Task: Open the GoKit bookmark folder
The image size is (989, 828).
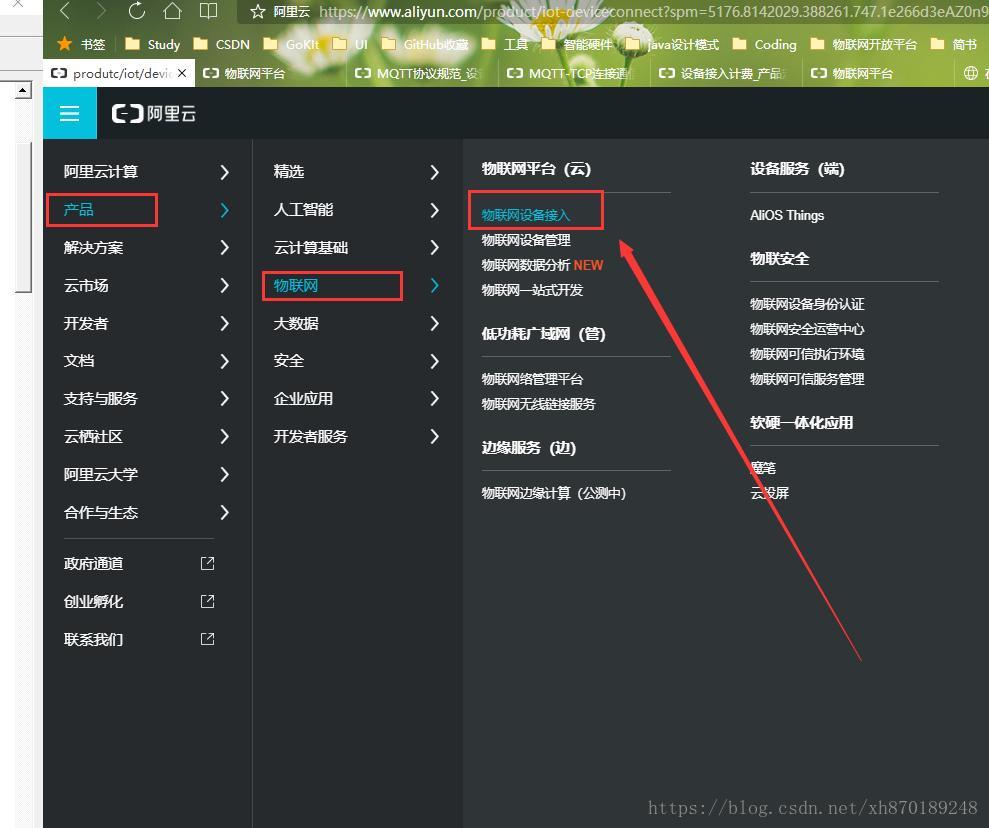Action: [x=291, y=44]
